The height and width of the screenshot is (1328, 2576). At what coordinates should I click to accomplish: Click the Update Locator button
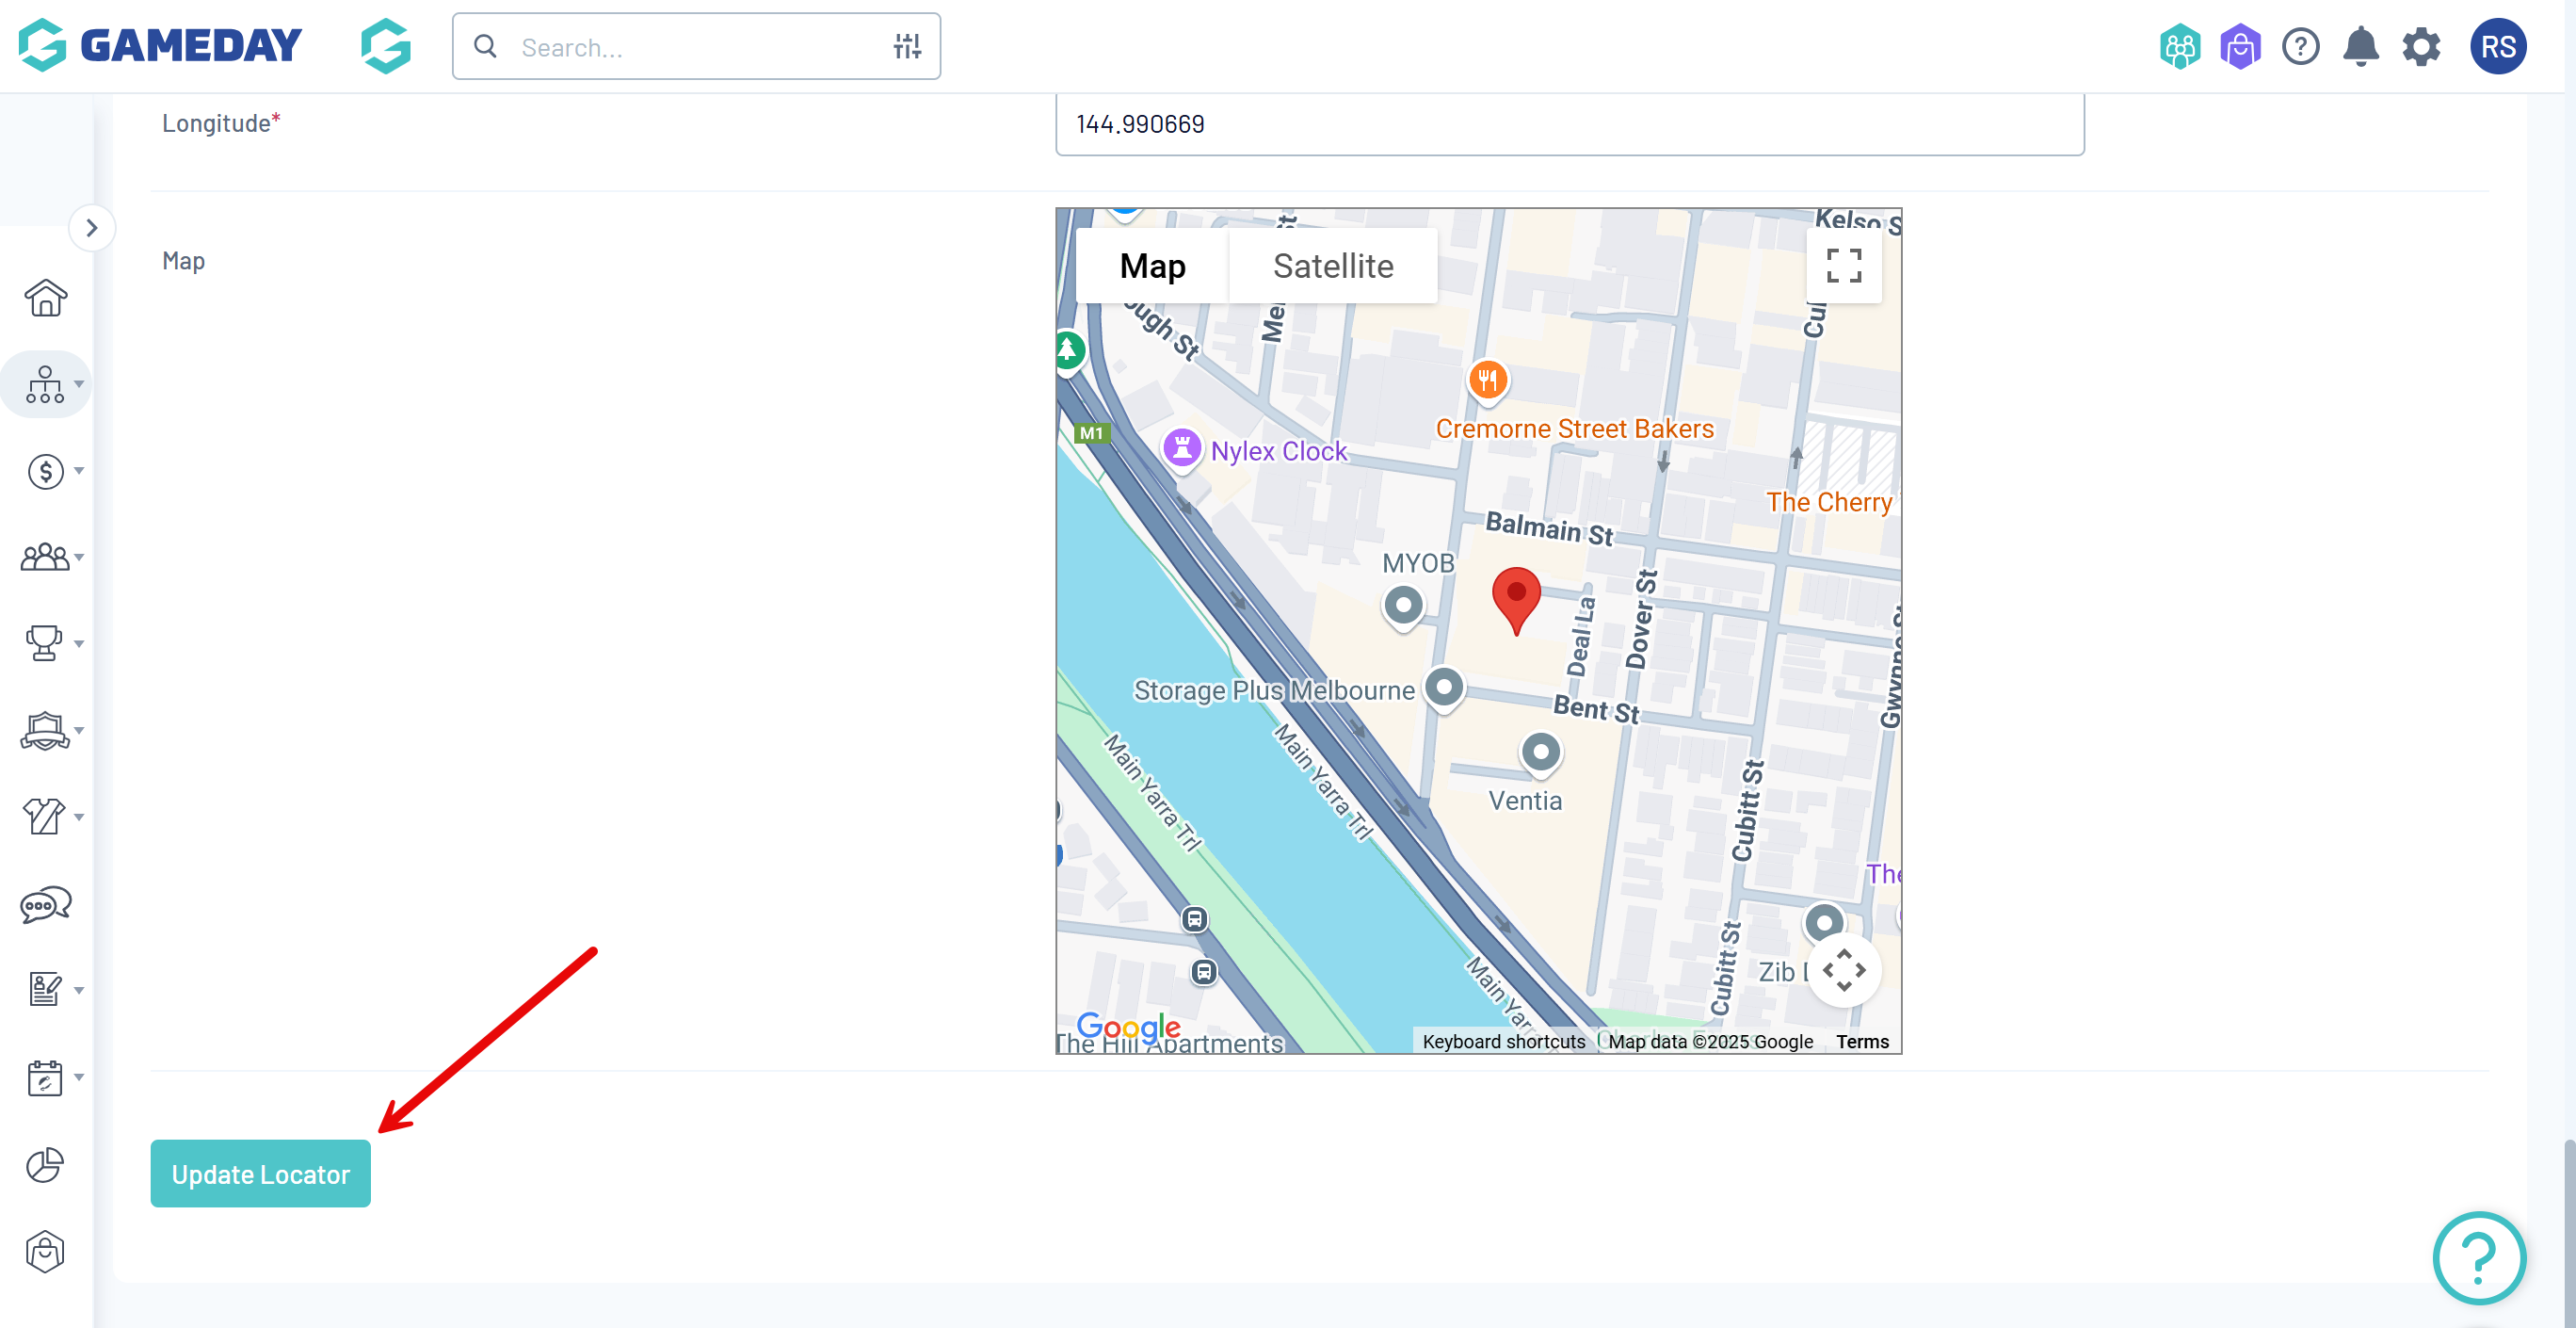[260, 1174]
